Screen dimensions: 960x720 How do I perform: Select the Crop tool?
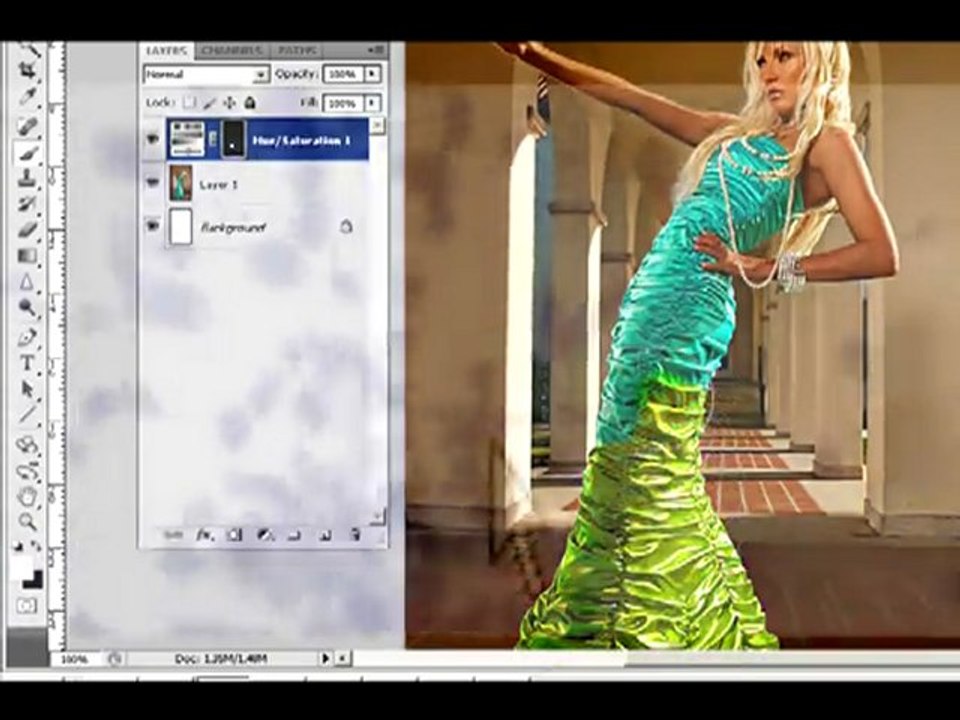click(x=28, y=70)
